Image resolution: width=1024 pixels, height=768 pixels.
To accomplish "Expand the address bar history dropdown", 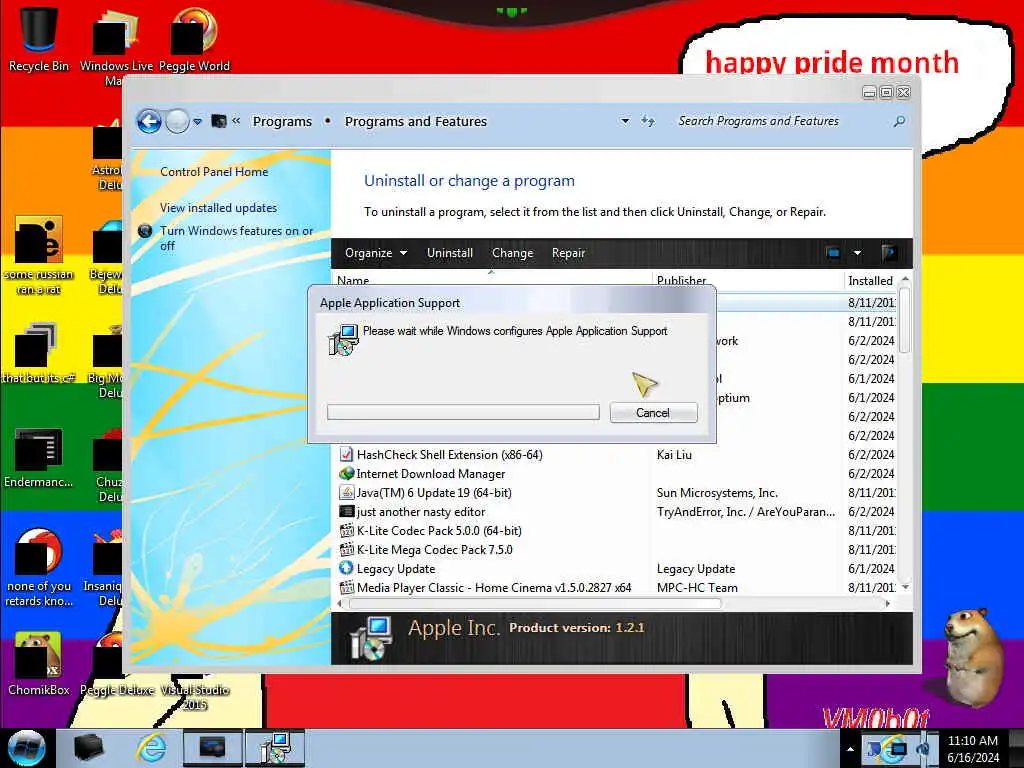I will coord(625,121).
